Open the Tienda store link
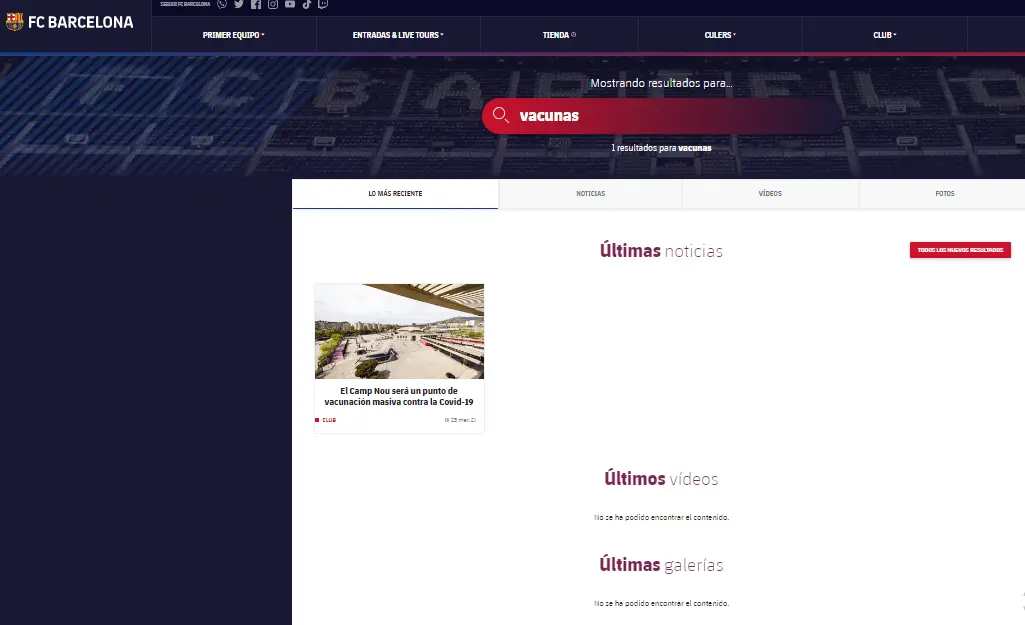Screen dimensions: 1025x625 [559, 35]
